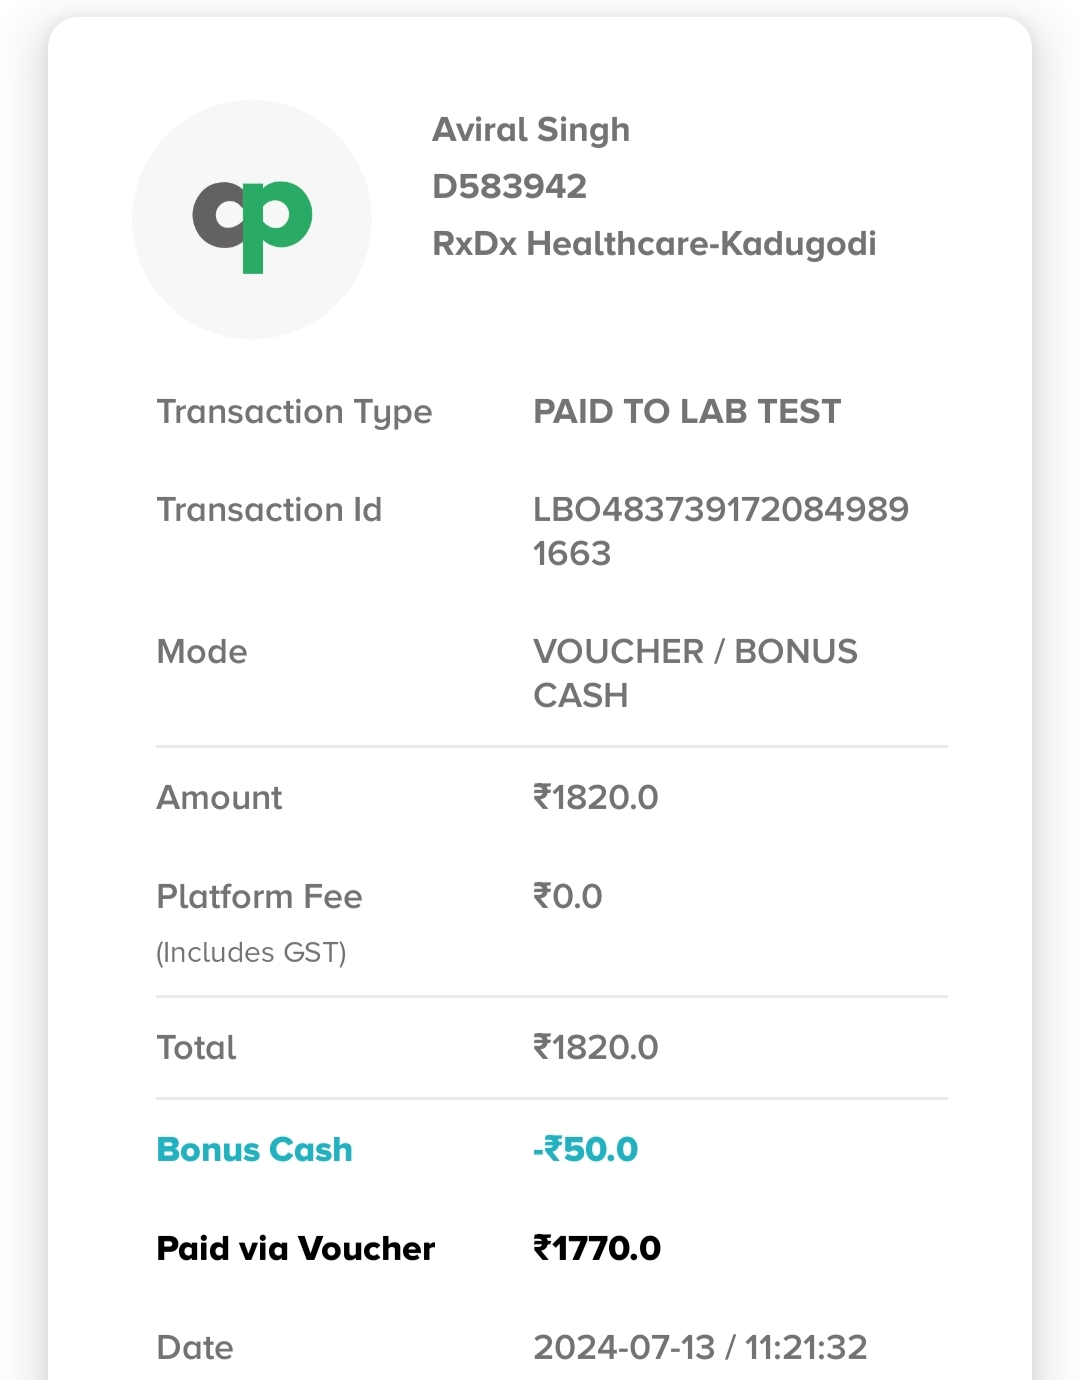Tap the Total value ₹1820.0
The width and height of the screenshot is (1080, 1380).
click(x=595, y=1047)
